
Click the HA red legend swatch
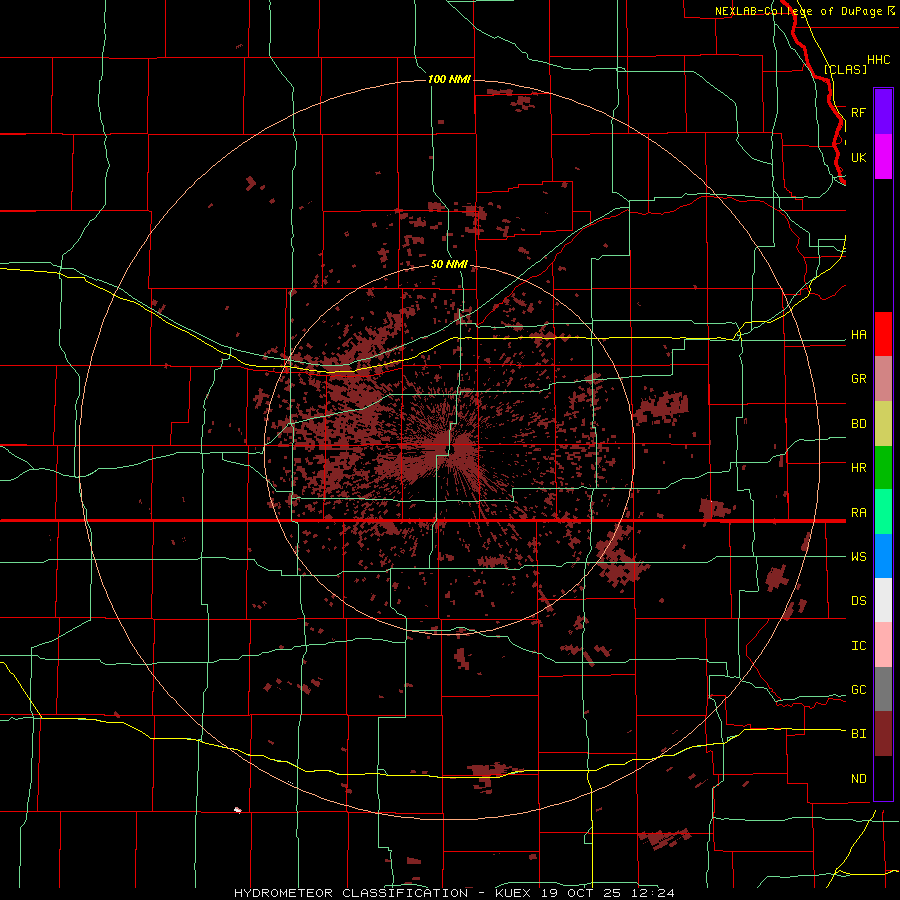point(883,334)
